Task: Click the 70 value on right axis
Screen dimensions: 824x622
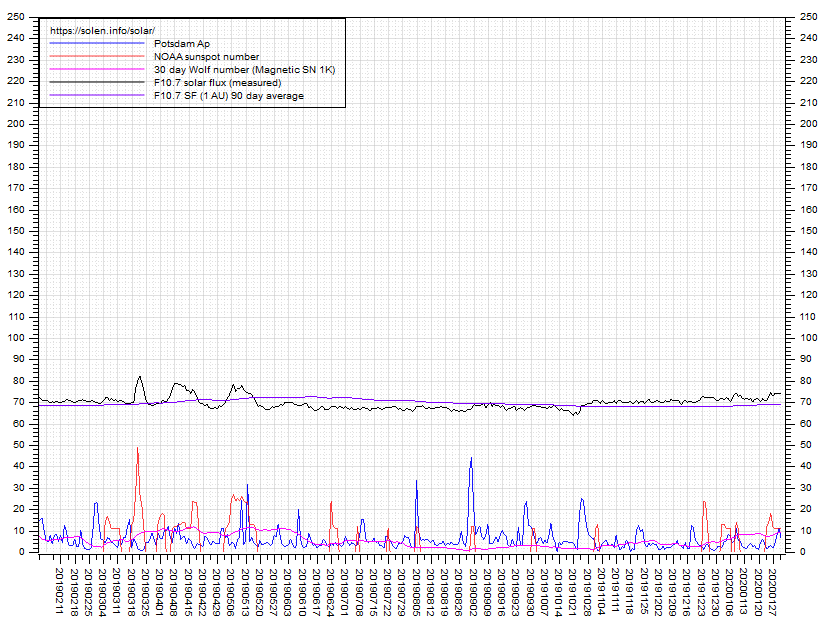Action: coord(806,402)
